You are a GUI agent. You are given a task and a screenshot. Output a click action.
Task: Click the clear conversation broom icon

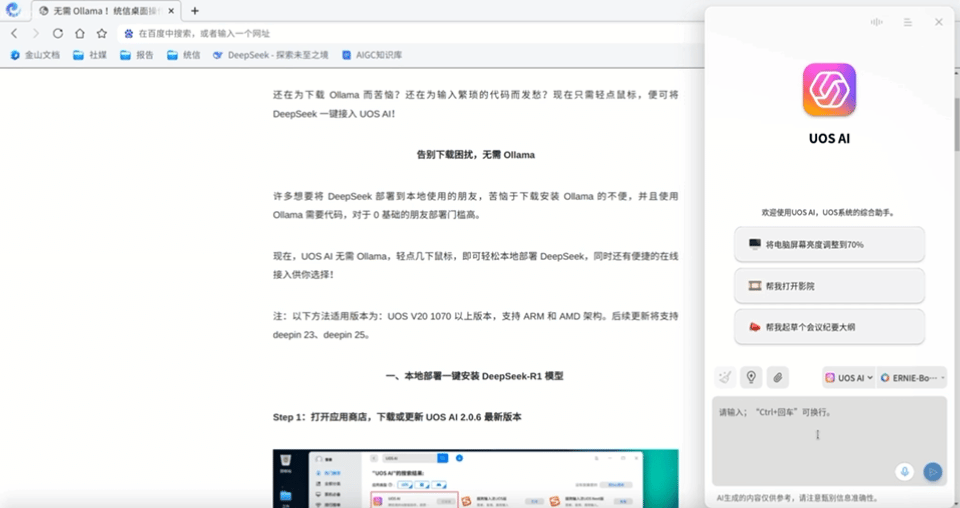[x=725, y=378]
